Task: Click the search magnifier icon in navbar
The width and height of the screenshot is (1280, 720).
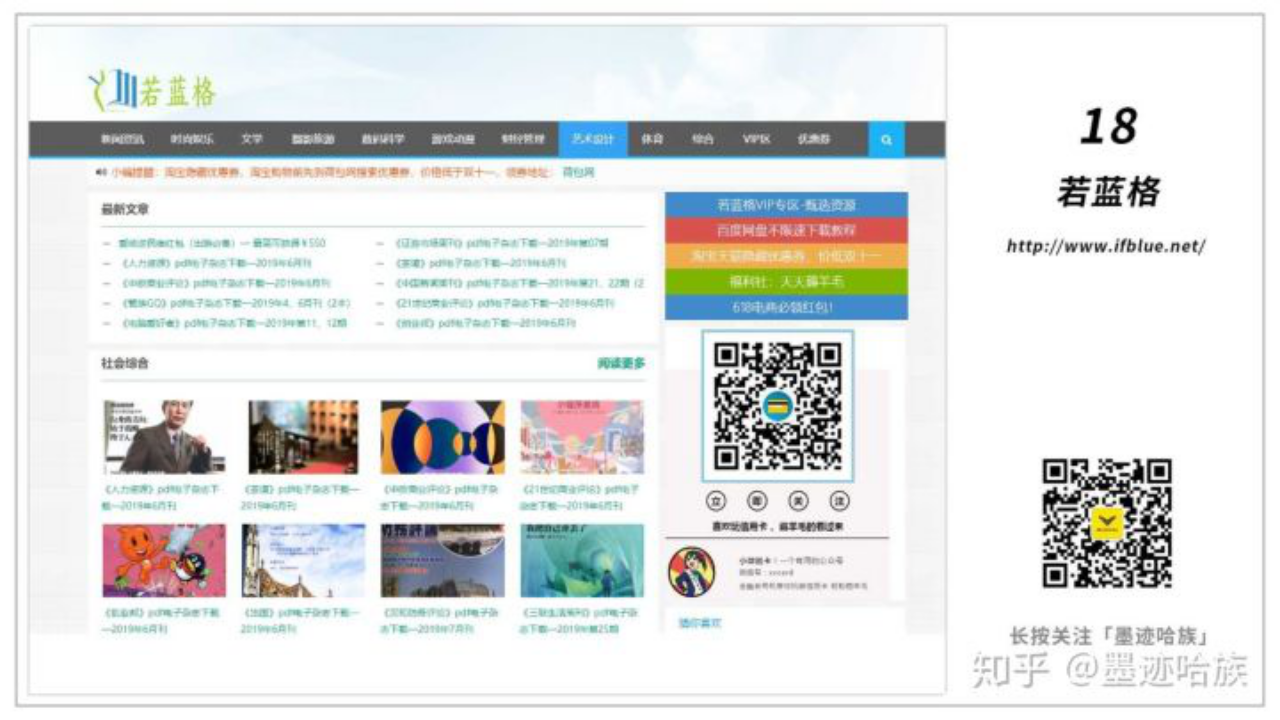Action: pyautogui.click(x=886, y=140)
